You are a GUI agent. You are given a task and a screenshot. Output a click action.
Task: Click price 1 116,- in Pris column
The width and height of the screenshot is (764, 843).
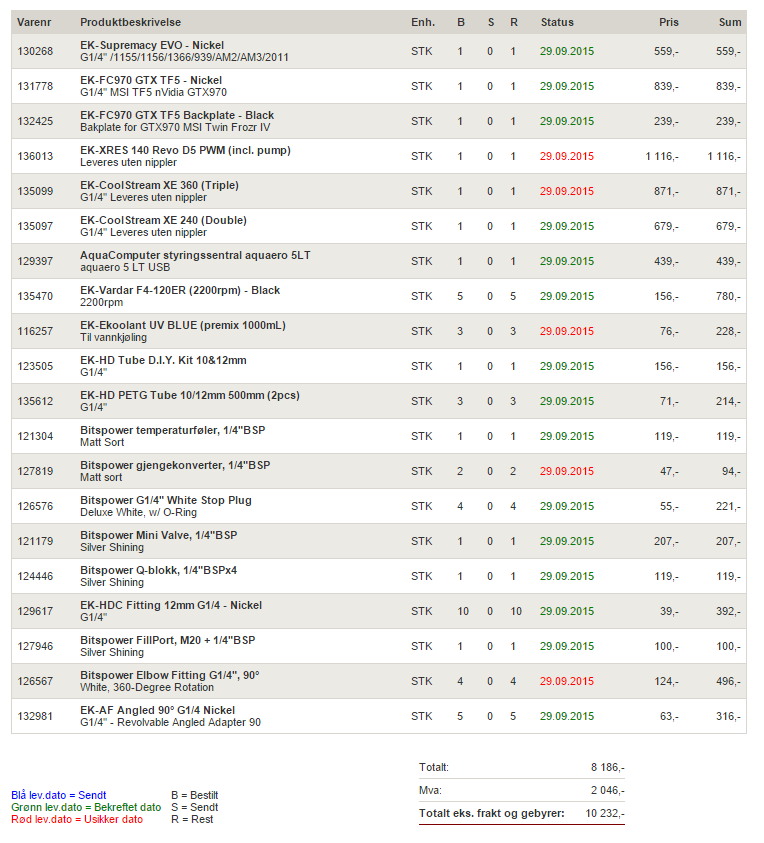pos(662,156)
